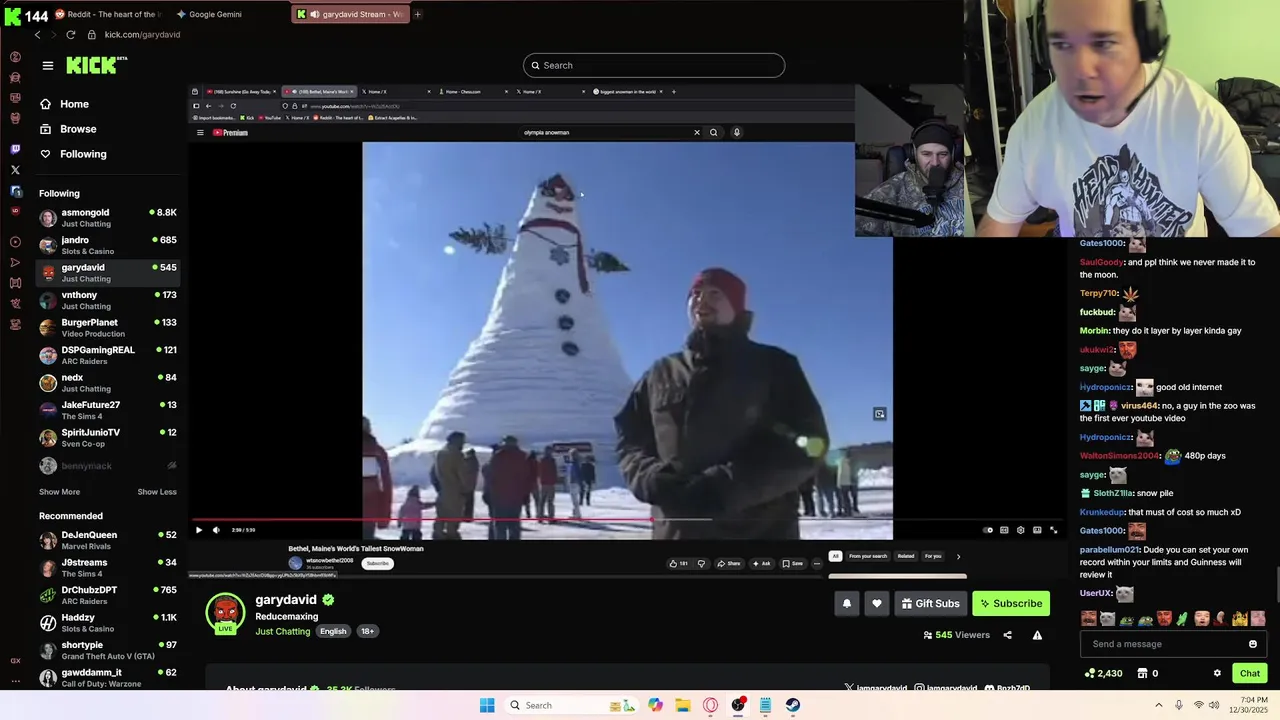Collapse following list with Show Less

pos(157,492)
